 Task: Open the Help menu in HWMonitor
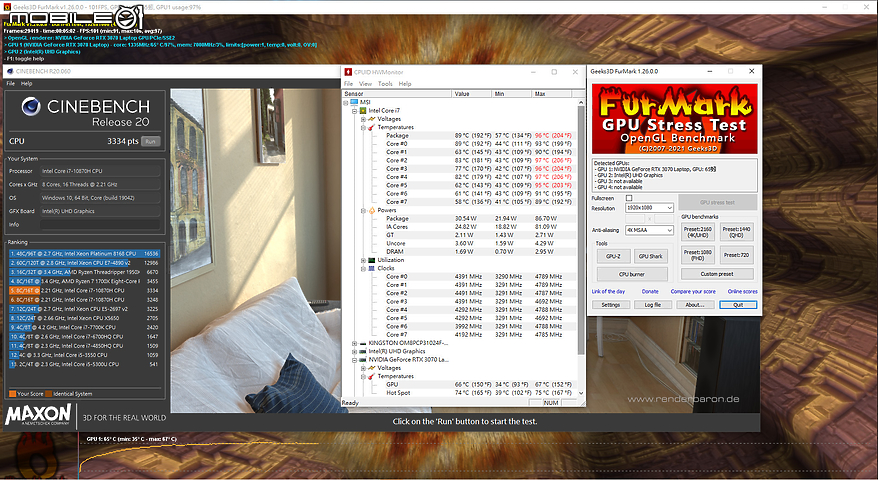[x=405, y=83]
